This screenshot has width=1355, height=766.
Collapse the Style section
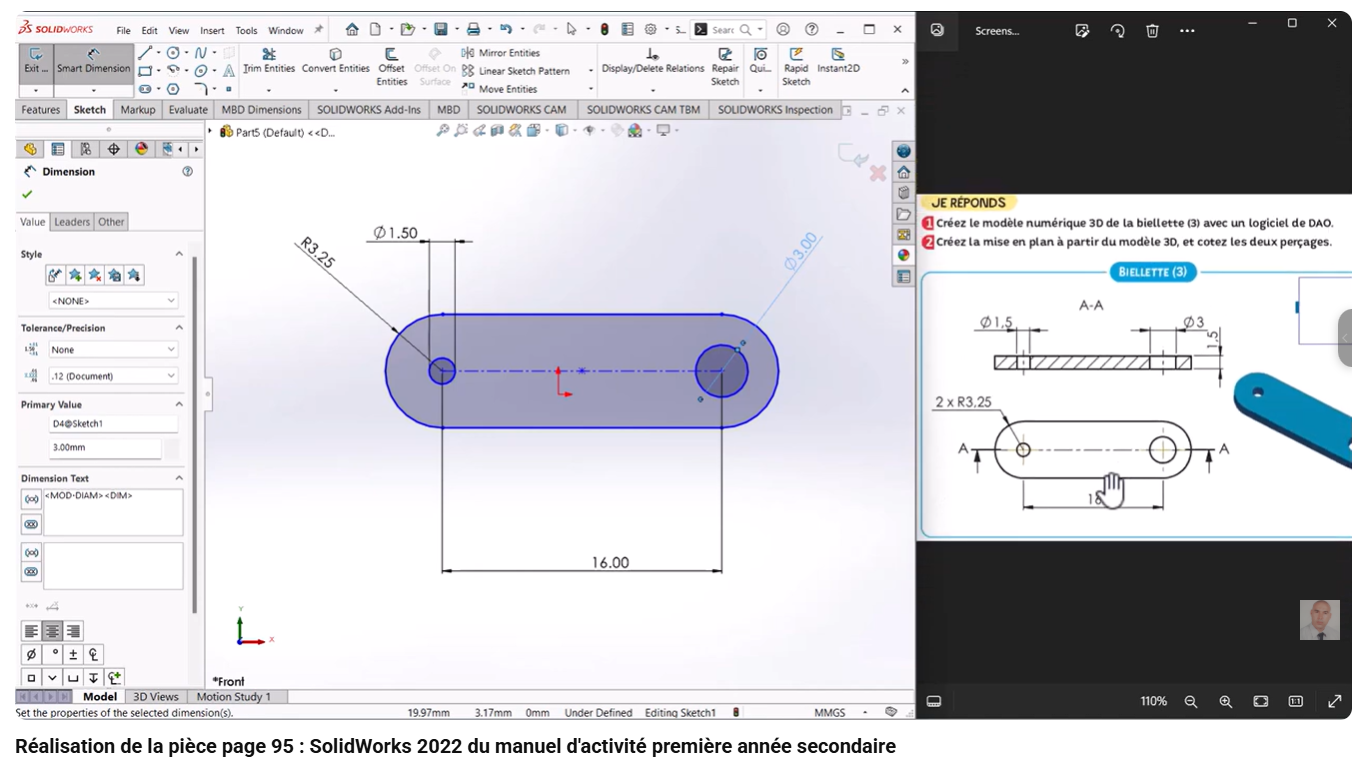point(180,254)
